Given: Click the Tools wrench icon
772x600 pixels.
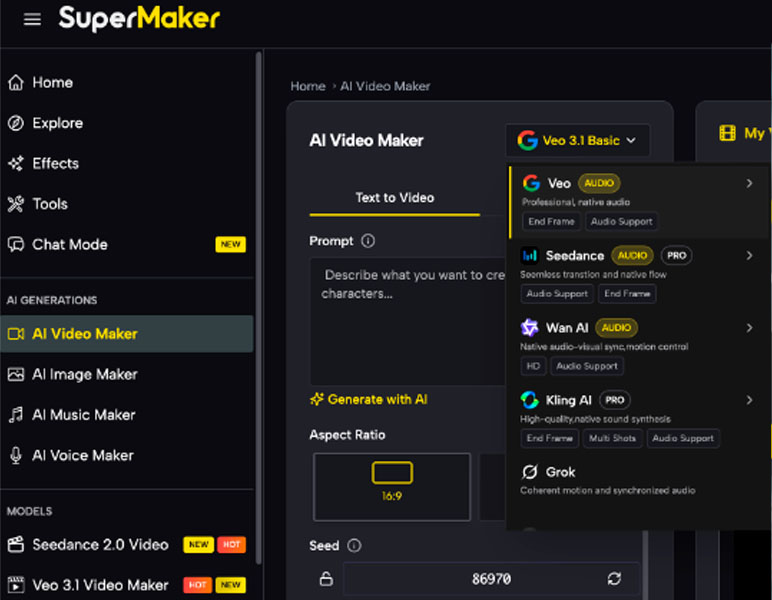Looking at the screenshot, I should pyautogui.click(x=16, y=204).
